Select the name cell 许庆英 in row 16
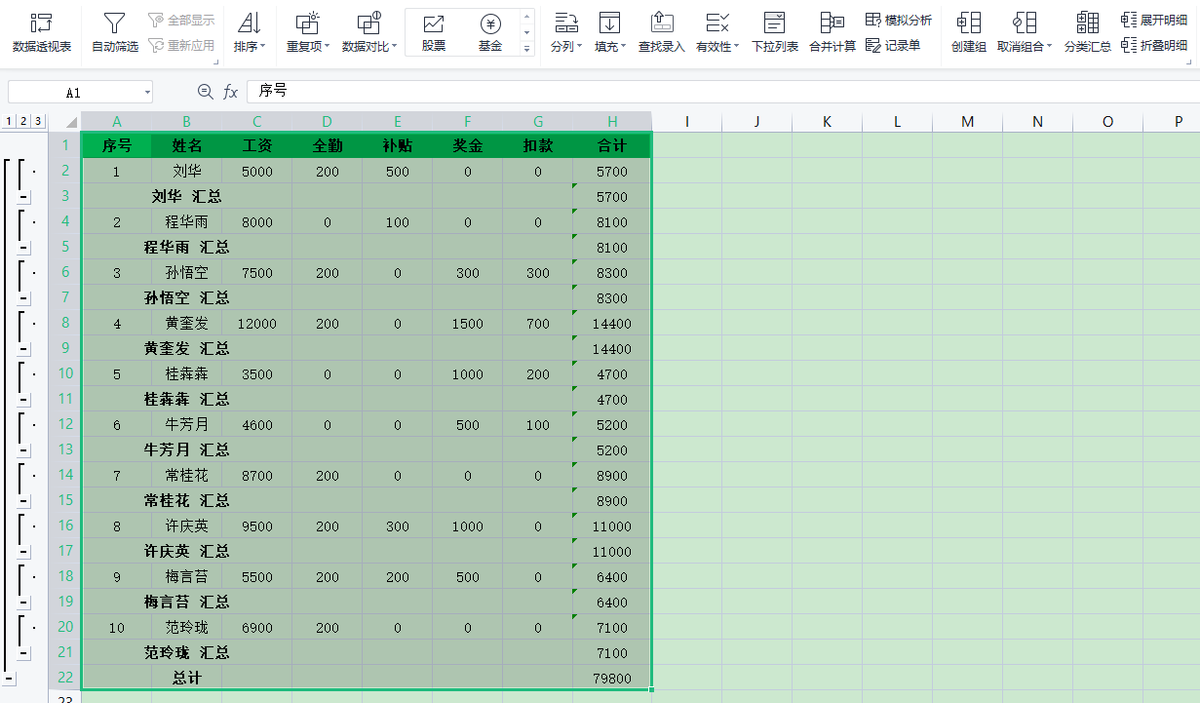 click(x=187, y=526)
